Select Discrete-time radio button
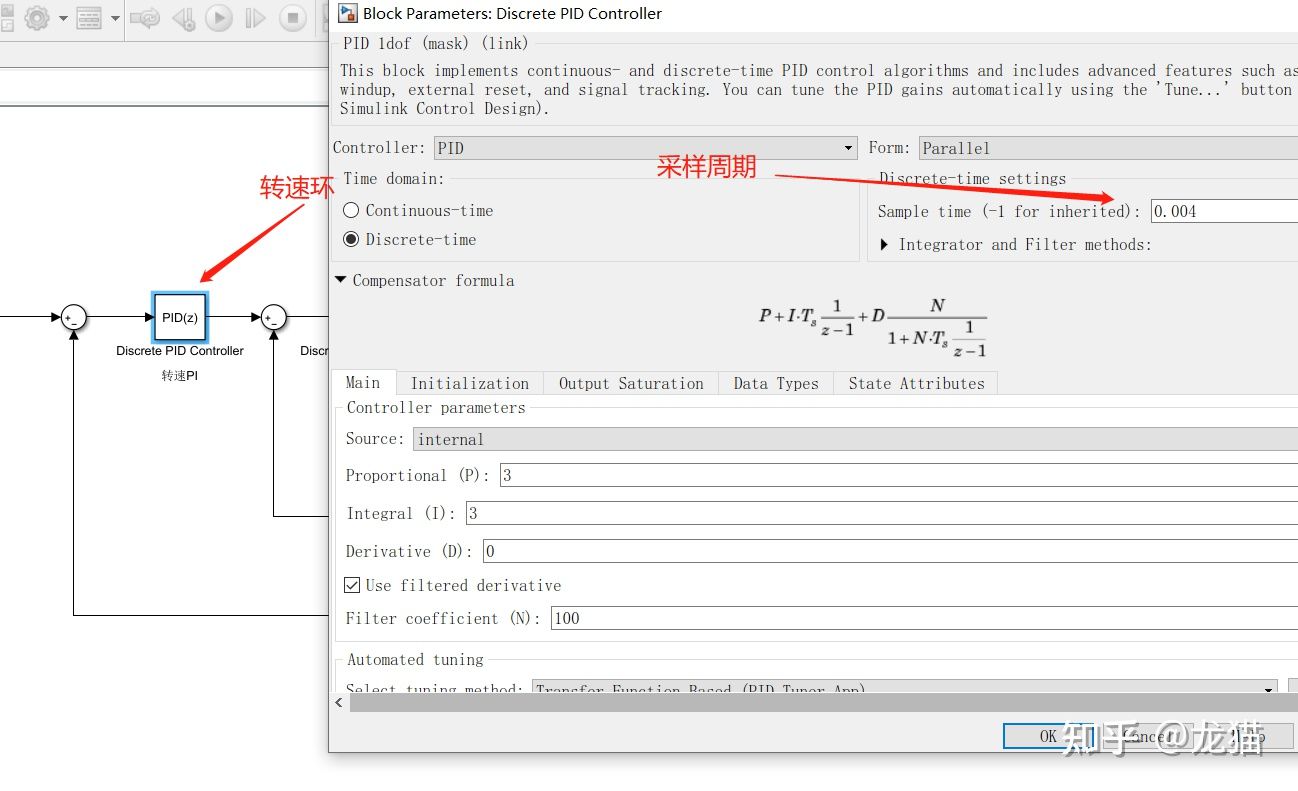Image resolution: width=1298 pixels, height=791 pixels. click(351, 240)
